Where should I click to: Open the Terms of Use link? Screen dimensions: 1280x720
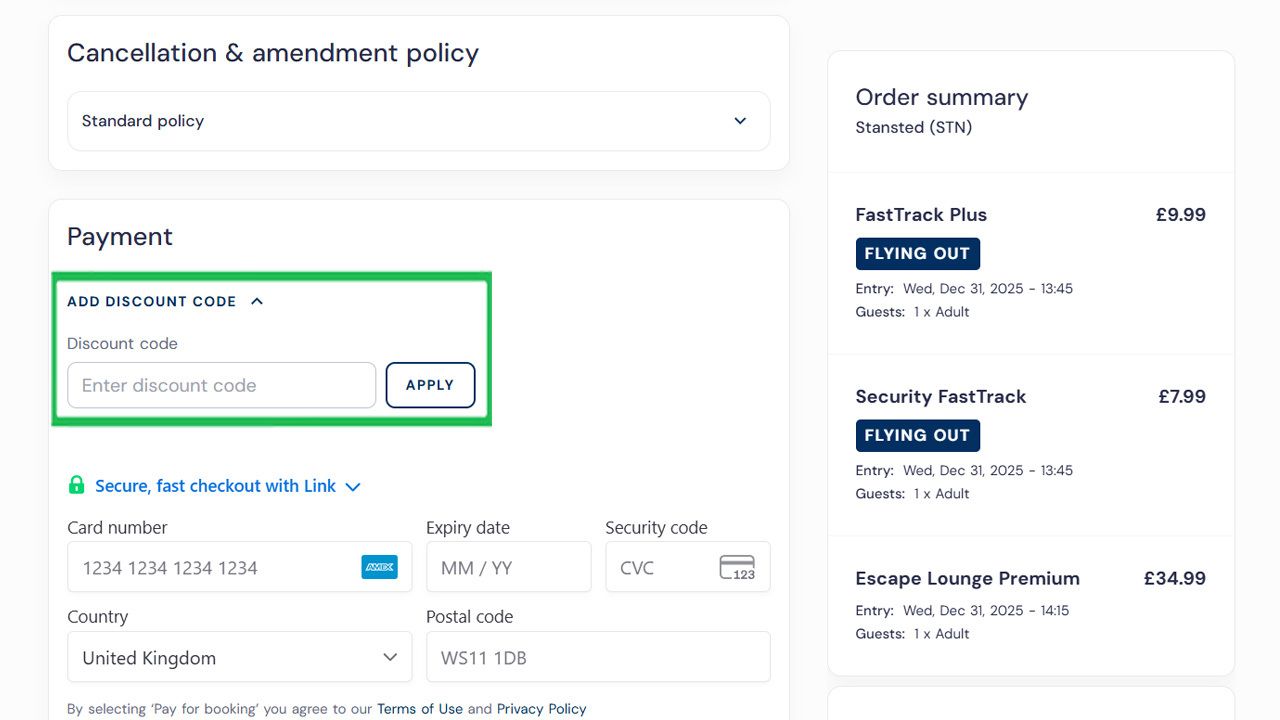click(x=420, y=709)
